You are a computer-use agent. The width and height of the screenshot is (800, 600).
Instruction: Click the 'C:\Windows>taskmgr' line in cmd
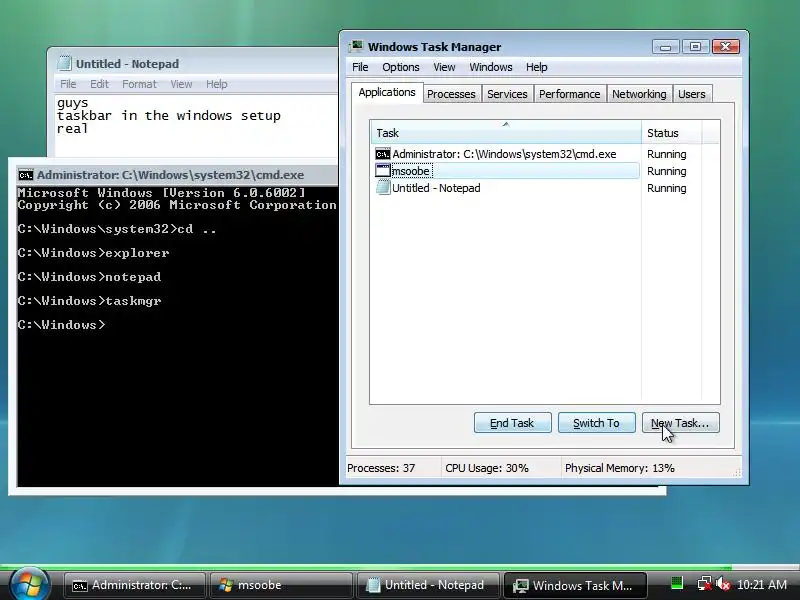[x=89, y=301]
